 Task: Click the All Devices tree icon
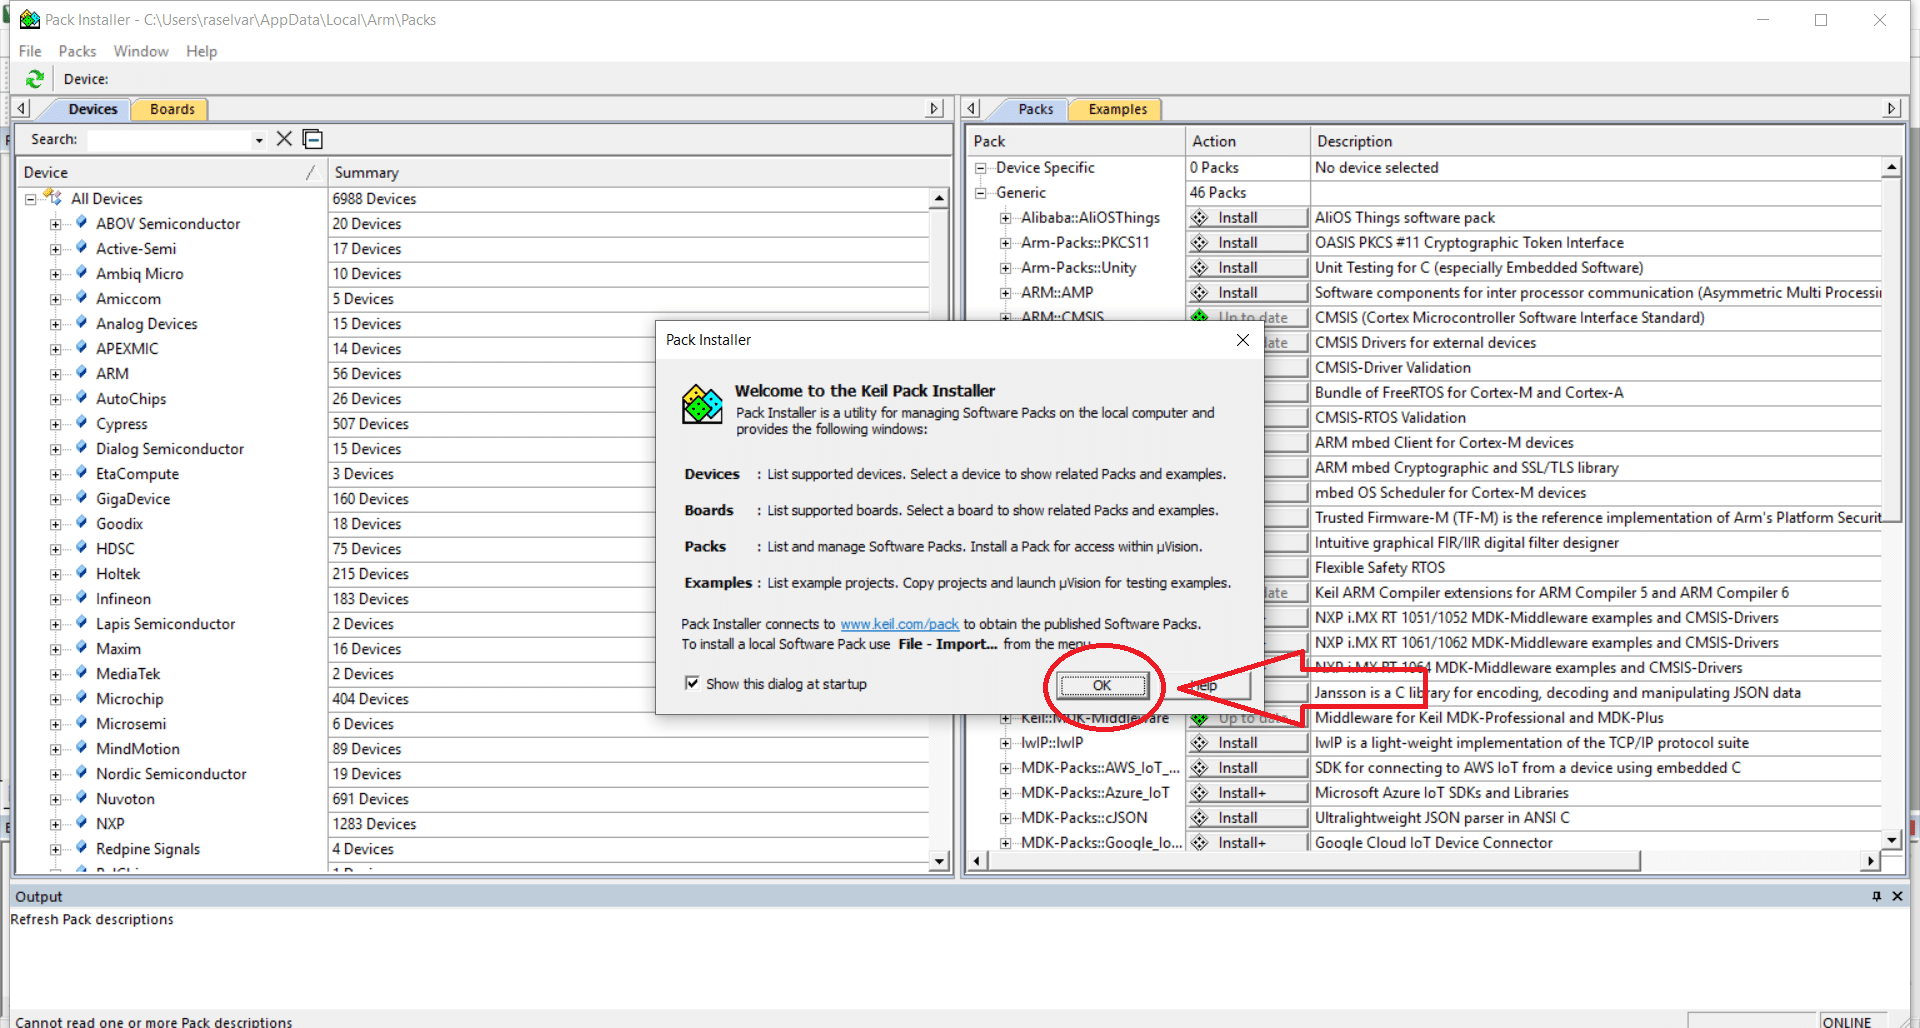click(53, 198)
